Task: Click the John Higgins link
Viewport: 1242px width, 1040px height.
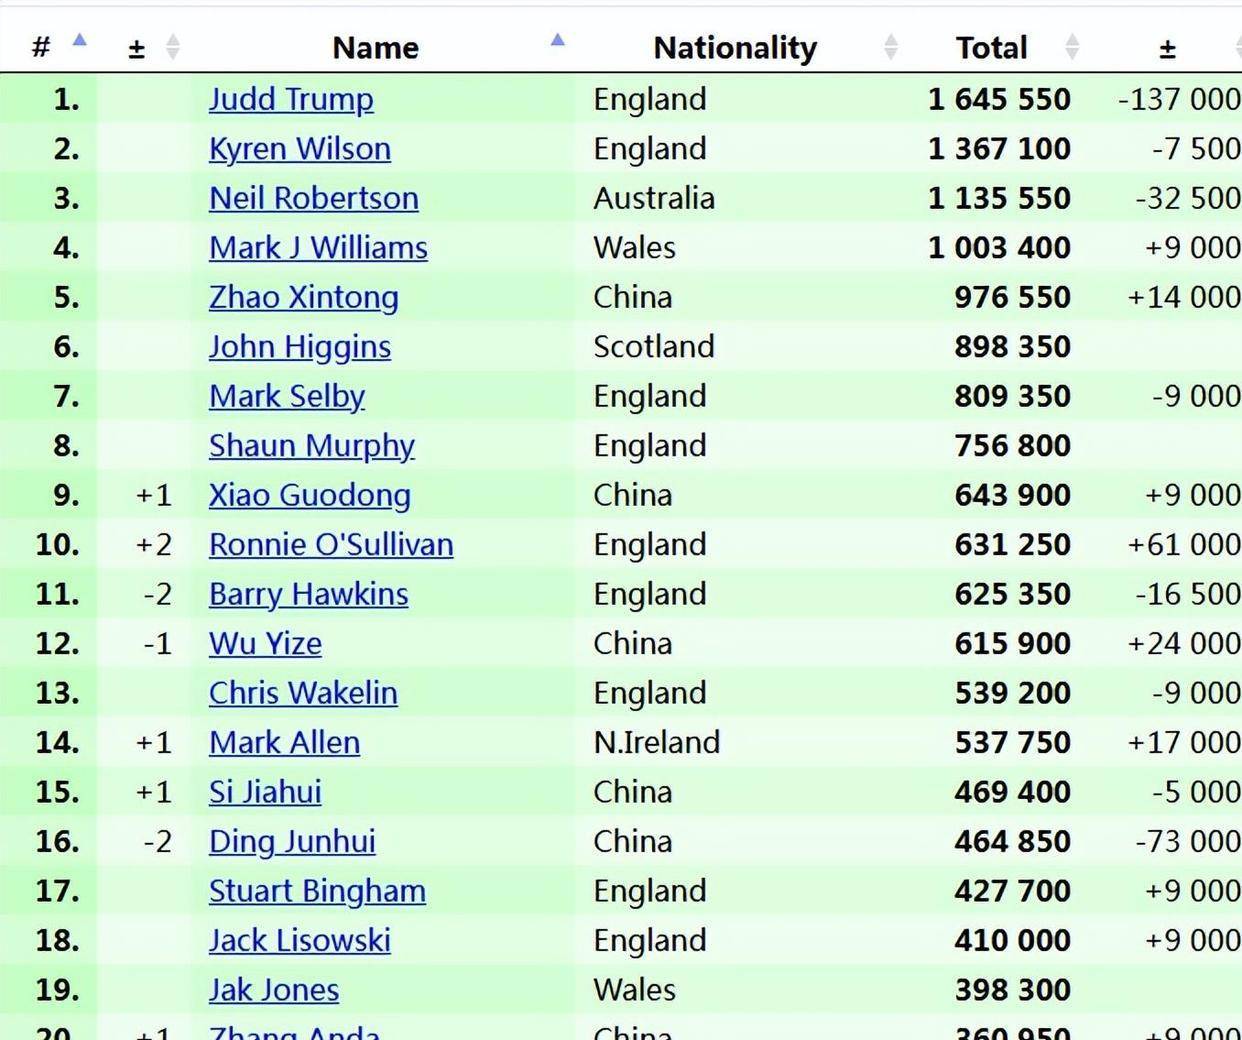Action: 300,347
